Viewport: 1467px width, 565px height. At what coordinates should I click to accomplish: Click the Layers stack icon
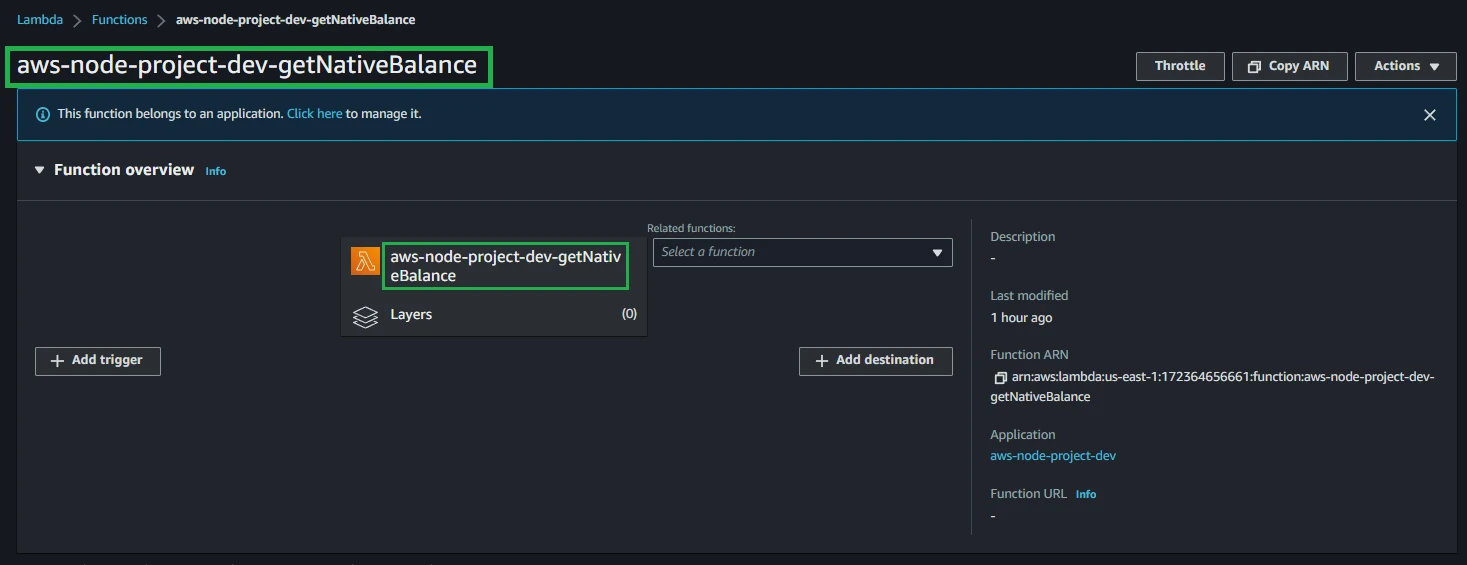365,316
